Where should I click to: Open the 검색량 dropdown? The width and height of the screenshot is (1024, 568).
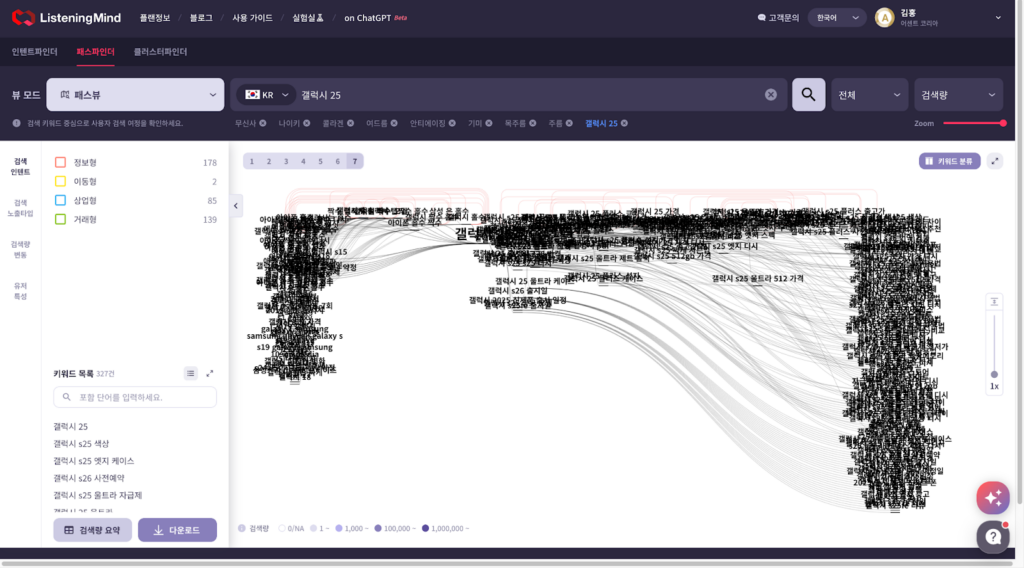pyautogui.click(x=958, y=95)
